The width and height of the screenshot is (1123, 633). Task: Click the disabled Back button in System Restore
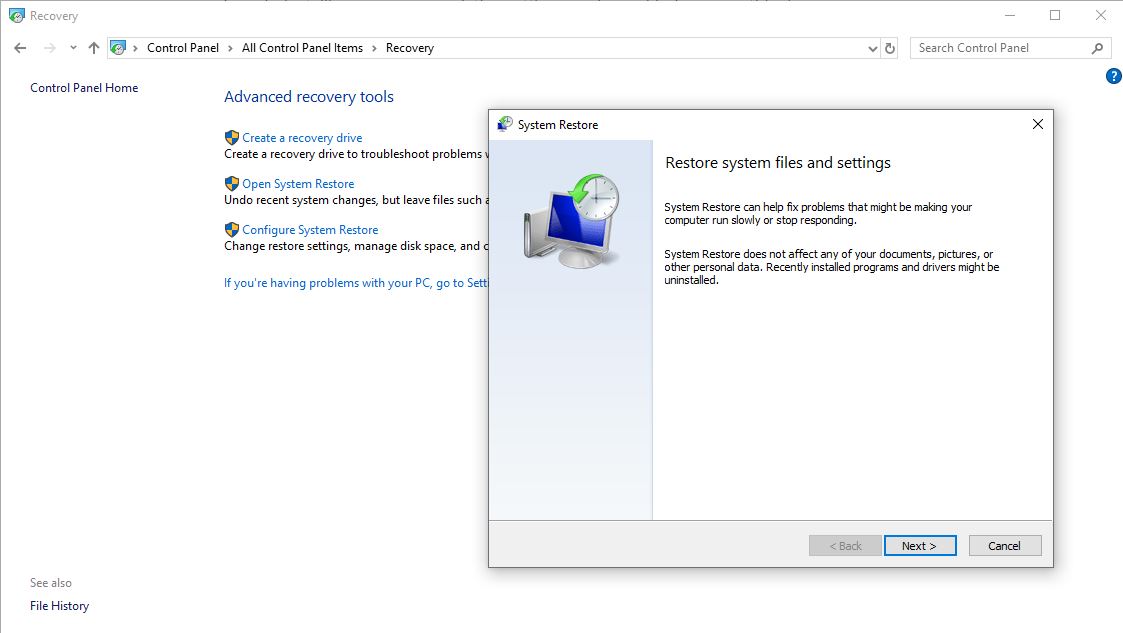(845, 546)
